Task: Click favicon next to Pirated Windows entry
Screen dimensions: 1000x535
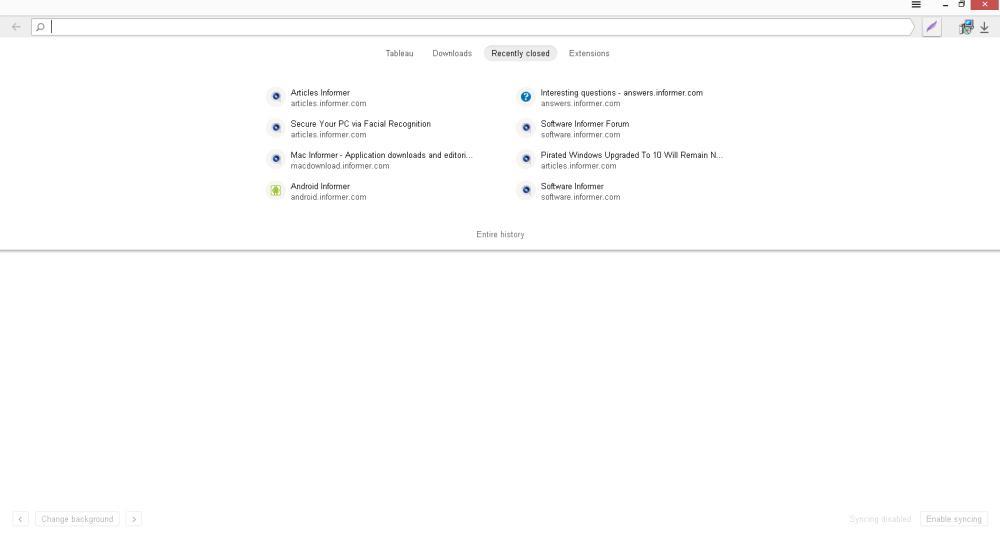Action: 526,159
